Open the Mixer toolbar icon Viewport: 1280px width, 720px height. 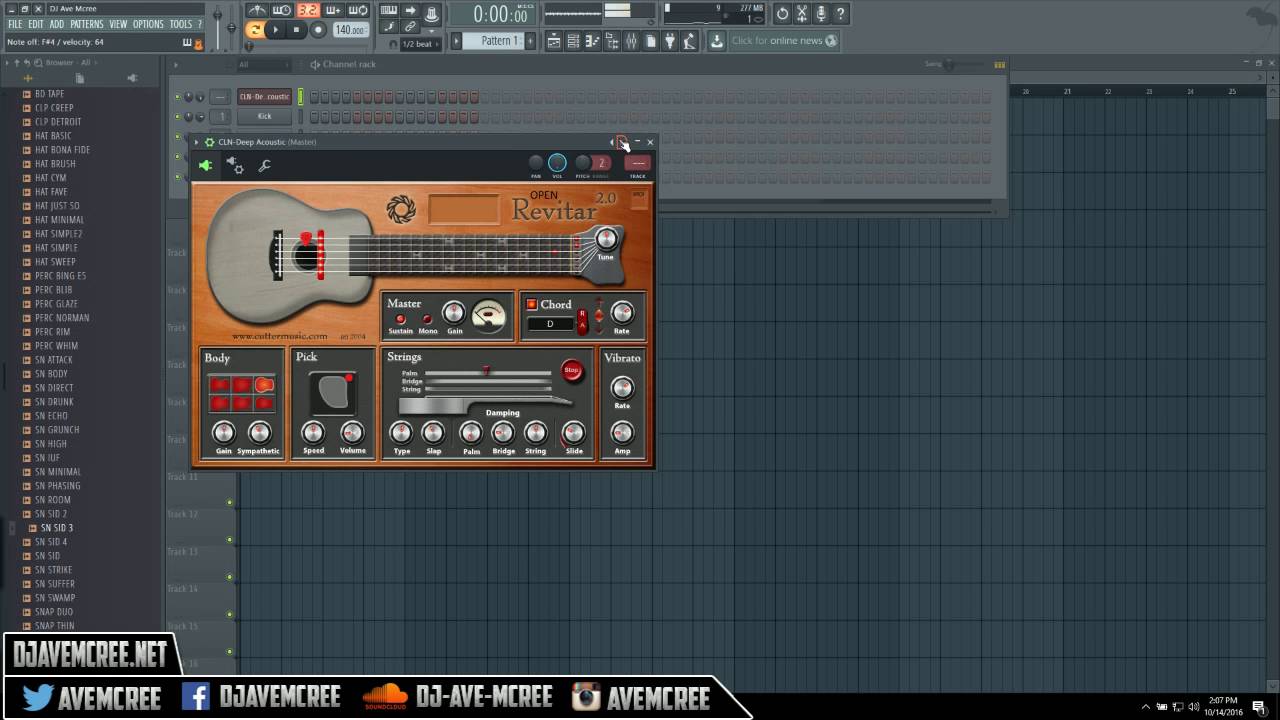pyautogui.click(x=631, y=41)
